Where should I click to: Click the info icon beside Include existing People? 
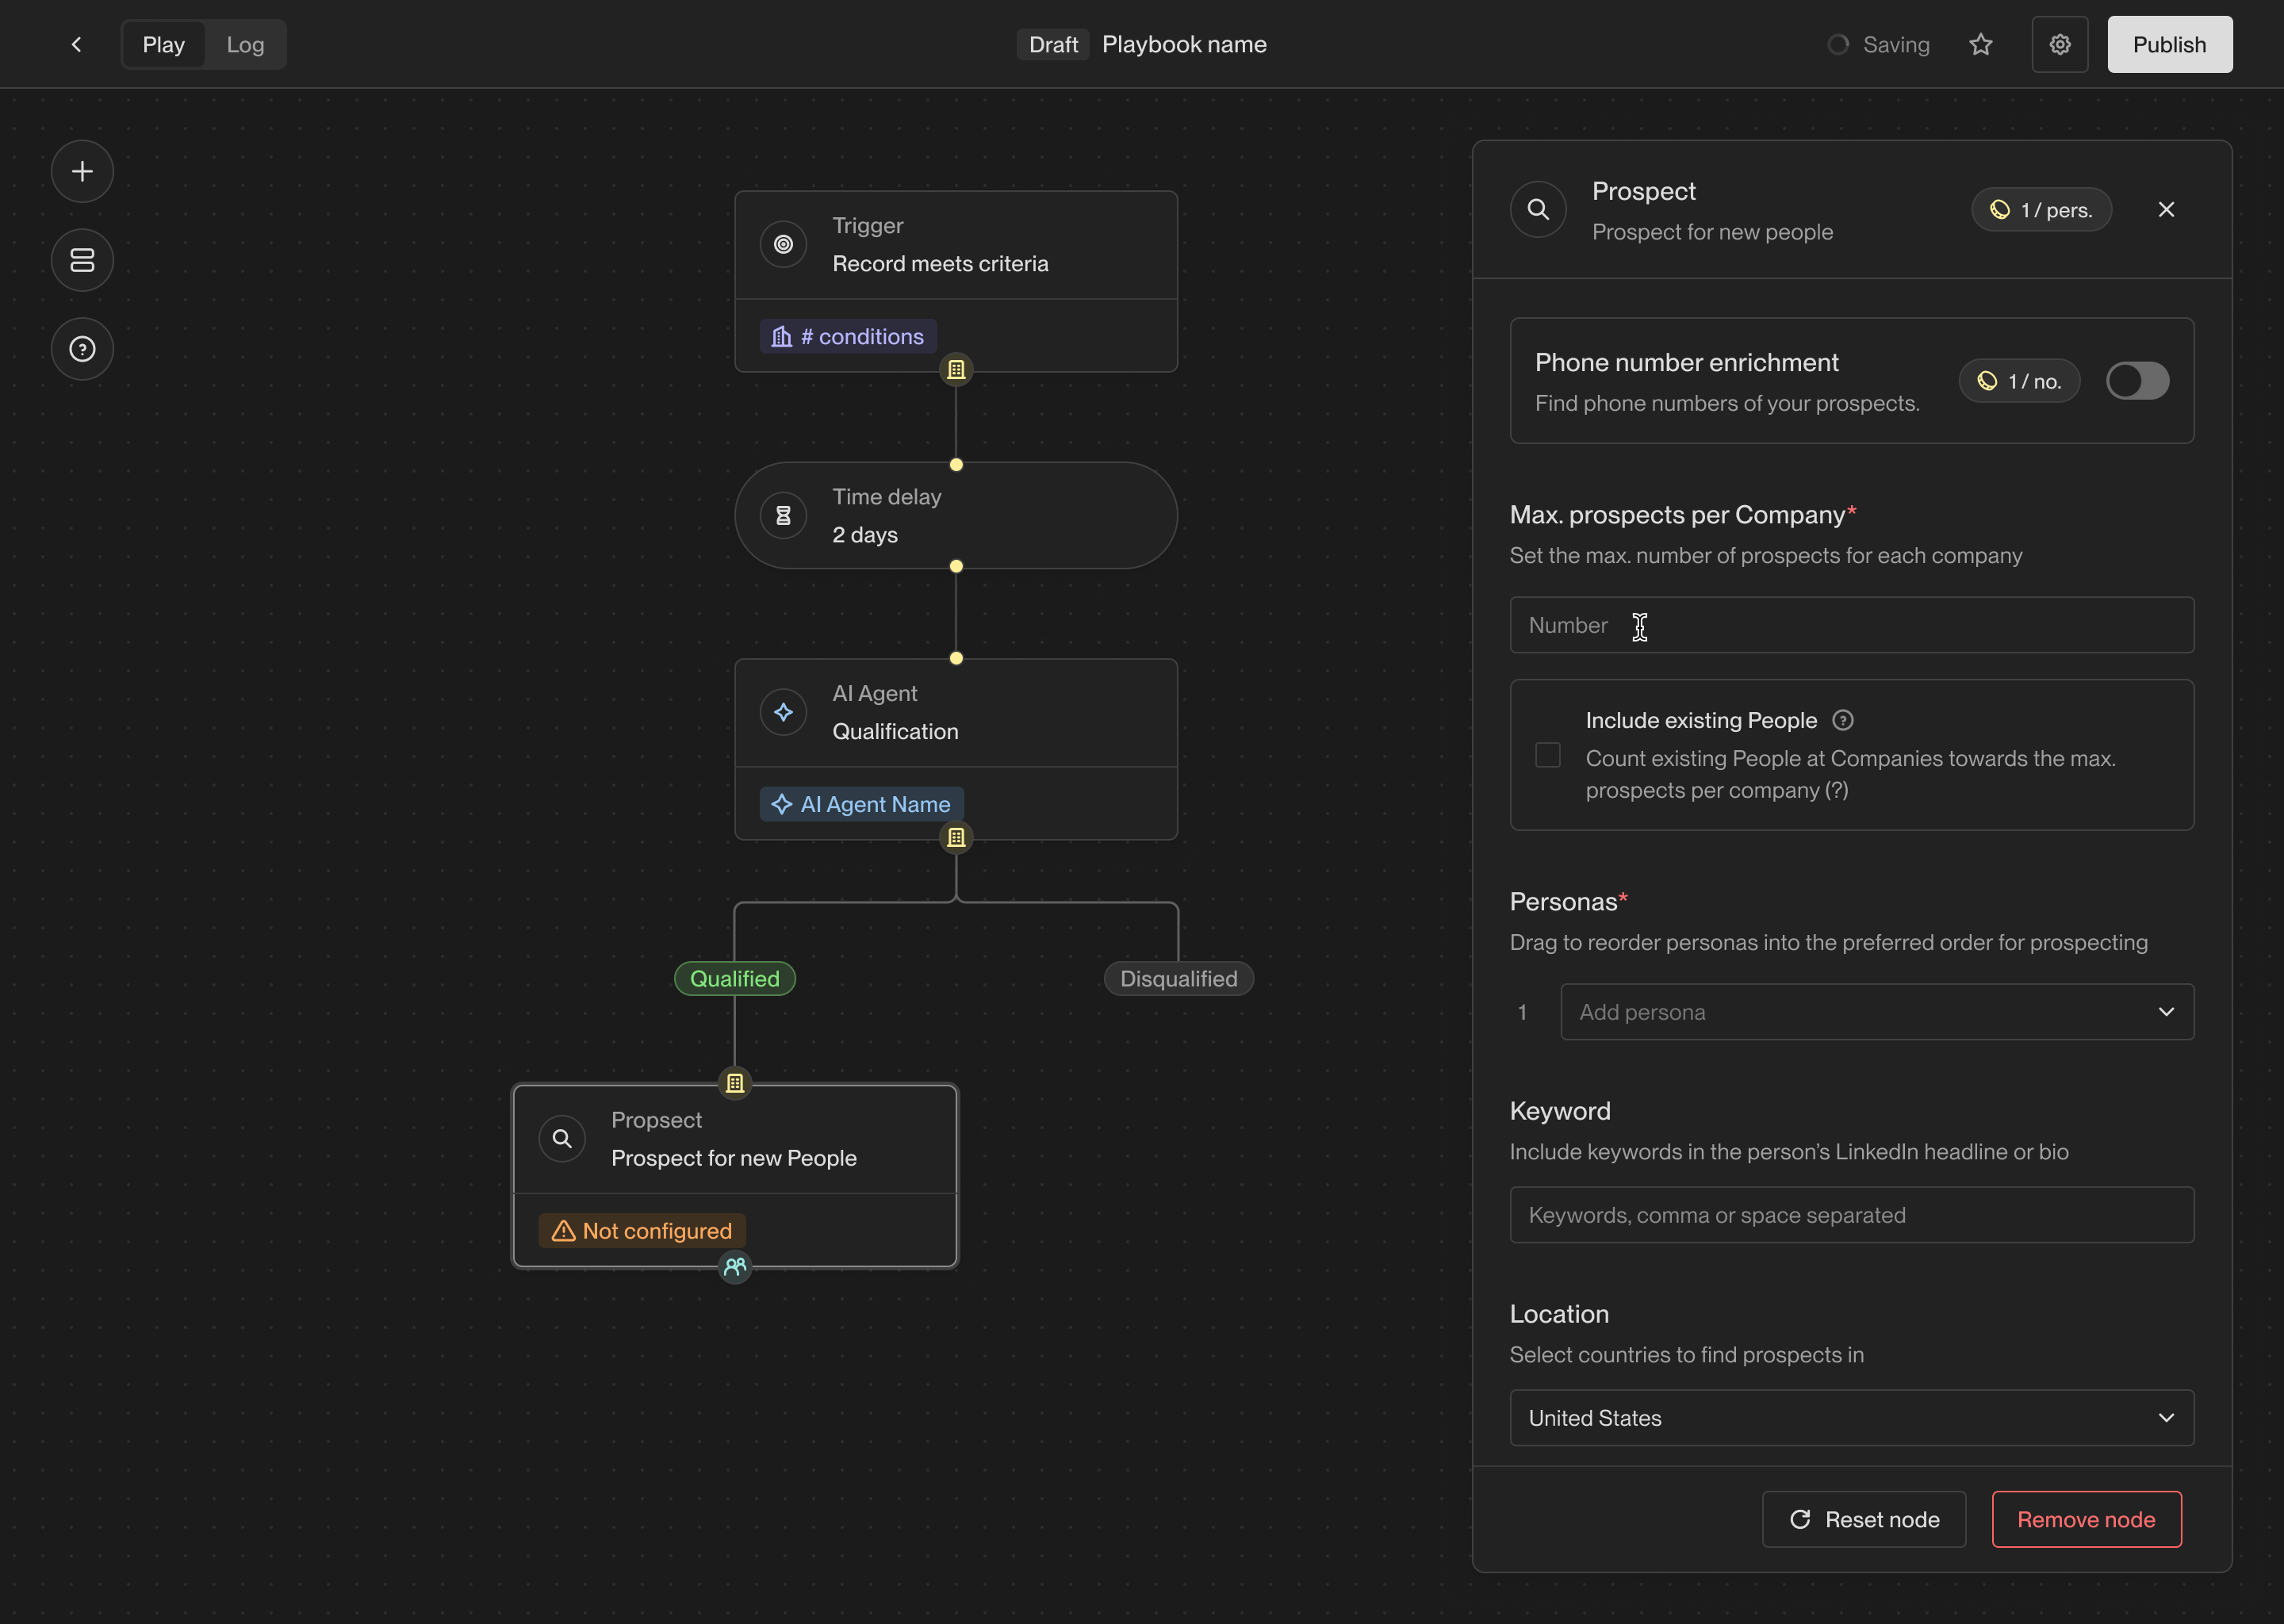1842,720
